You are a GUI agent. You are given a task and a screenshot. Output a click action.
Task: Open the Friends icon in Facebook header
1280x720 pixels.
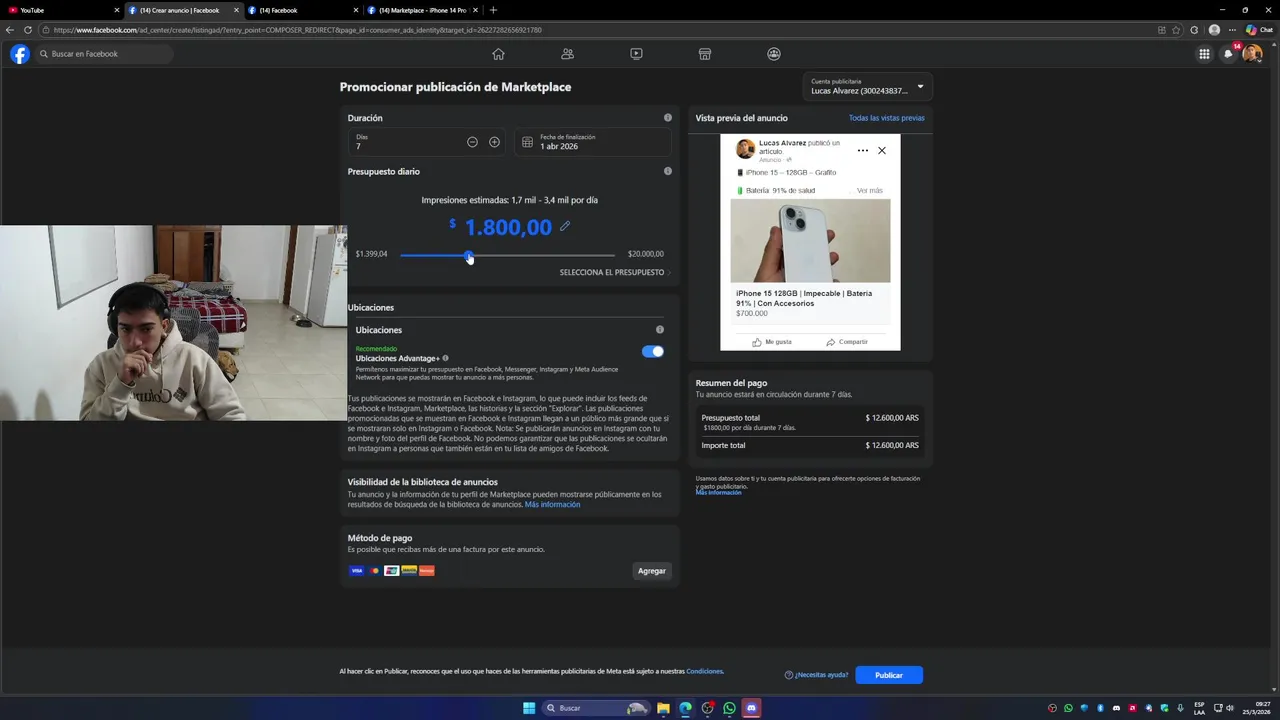click(567, 54)
